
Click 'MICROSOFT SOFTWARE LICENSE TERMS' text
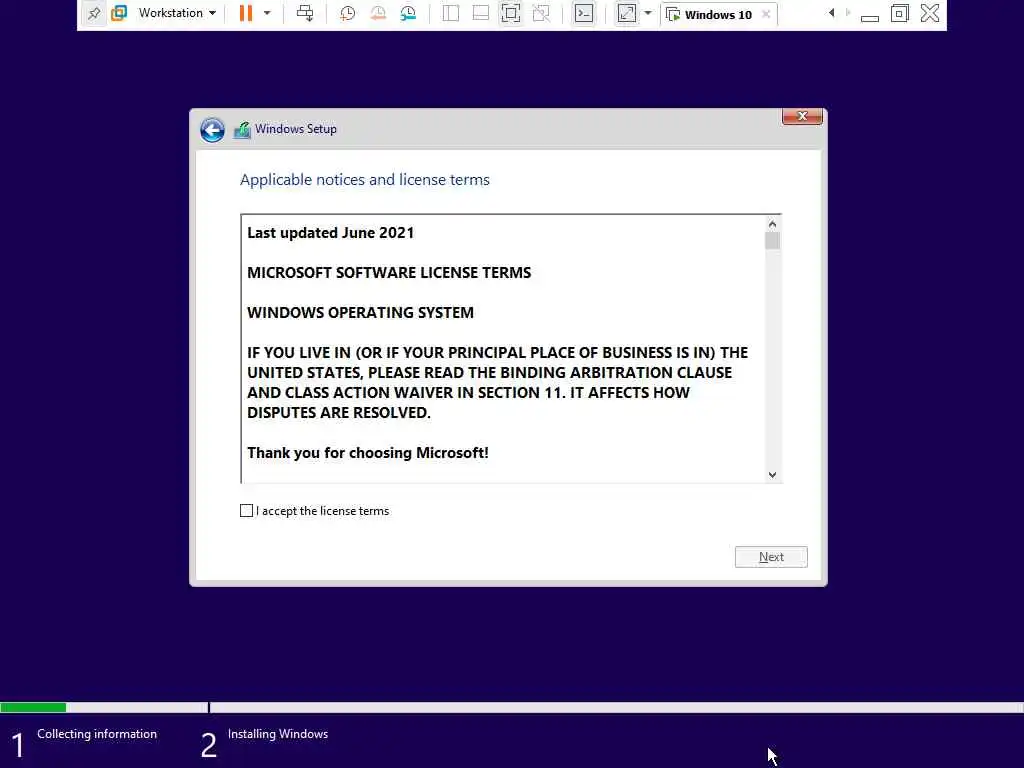[389, 273]
